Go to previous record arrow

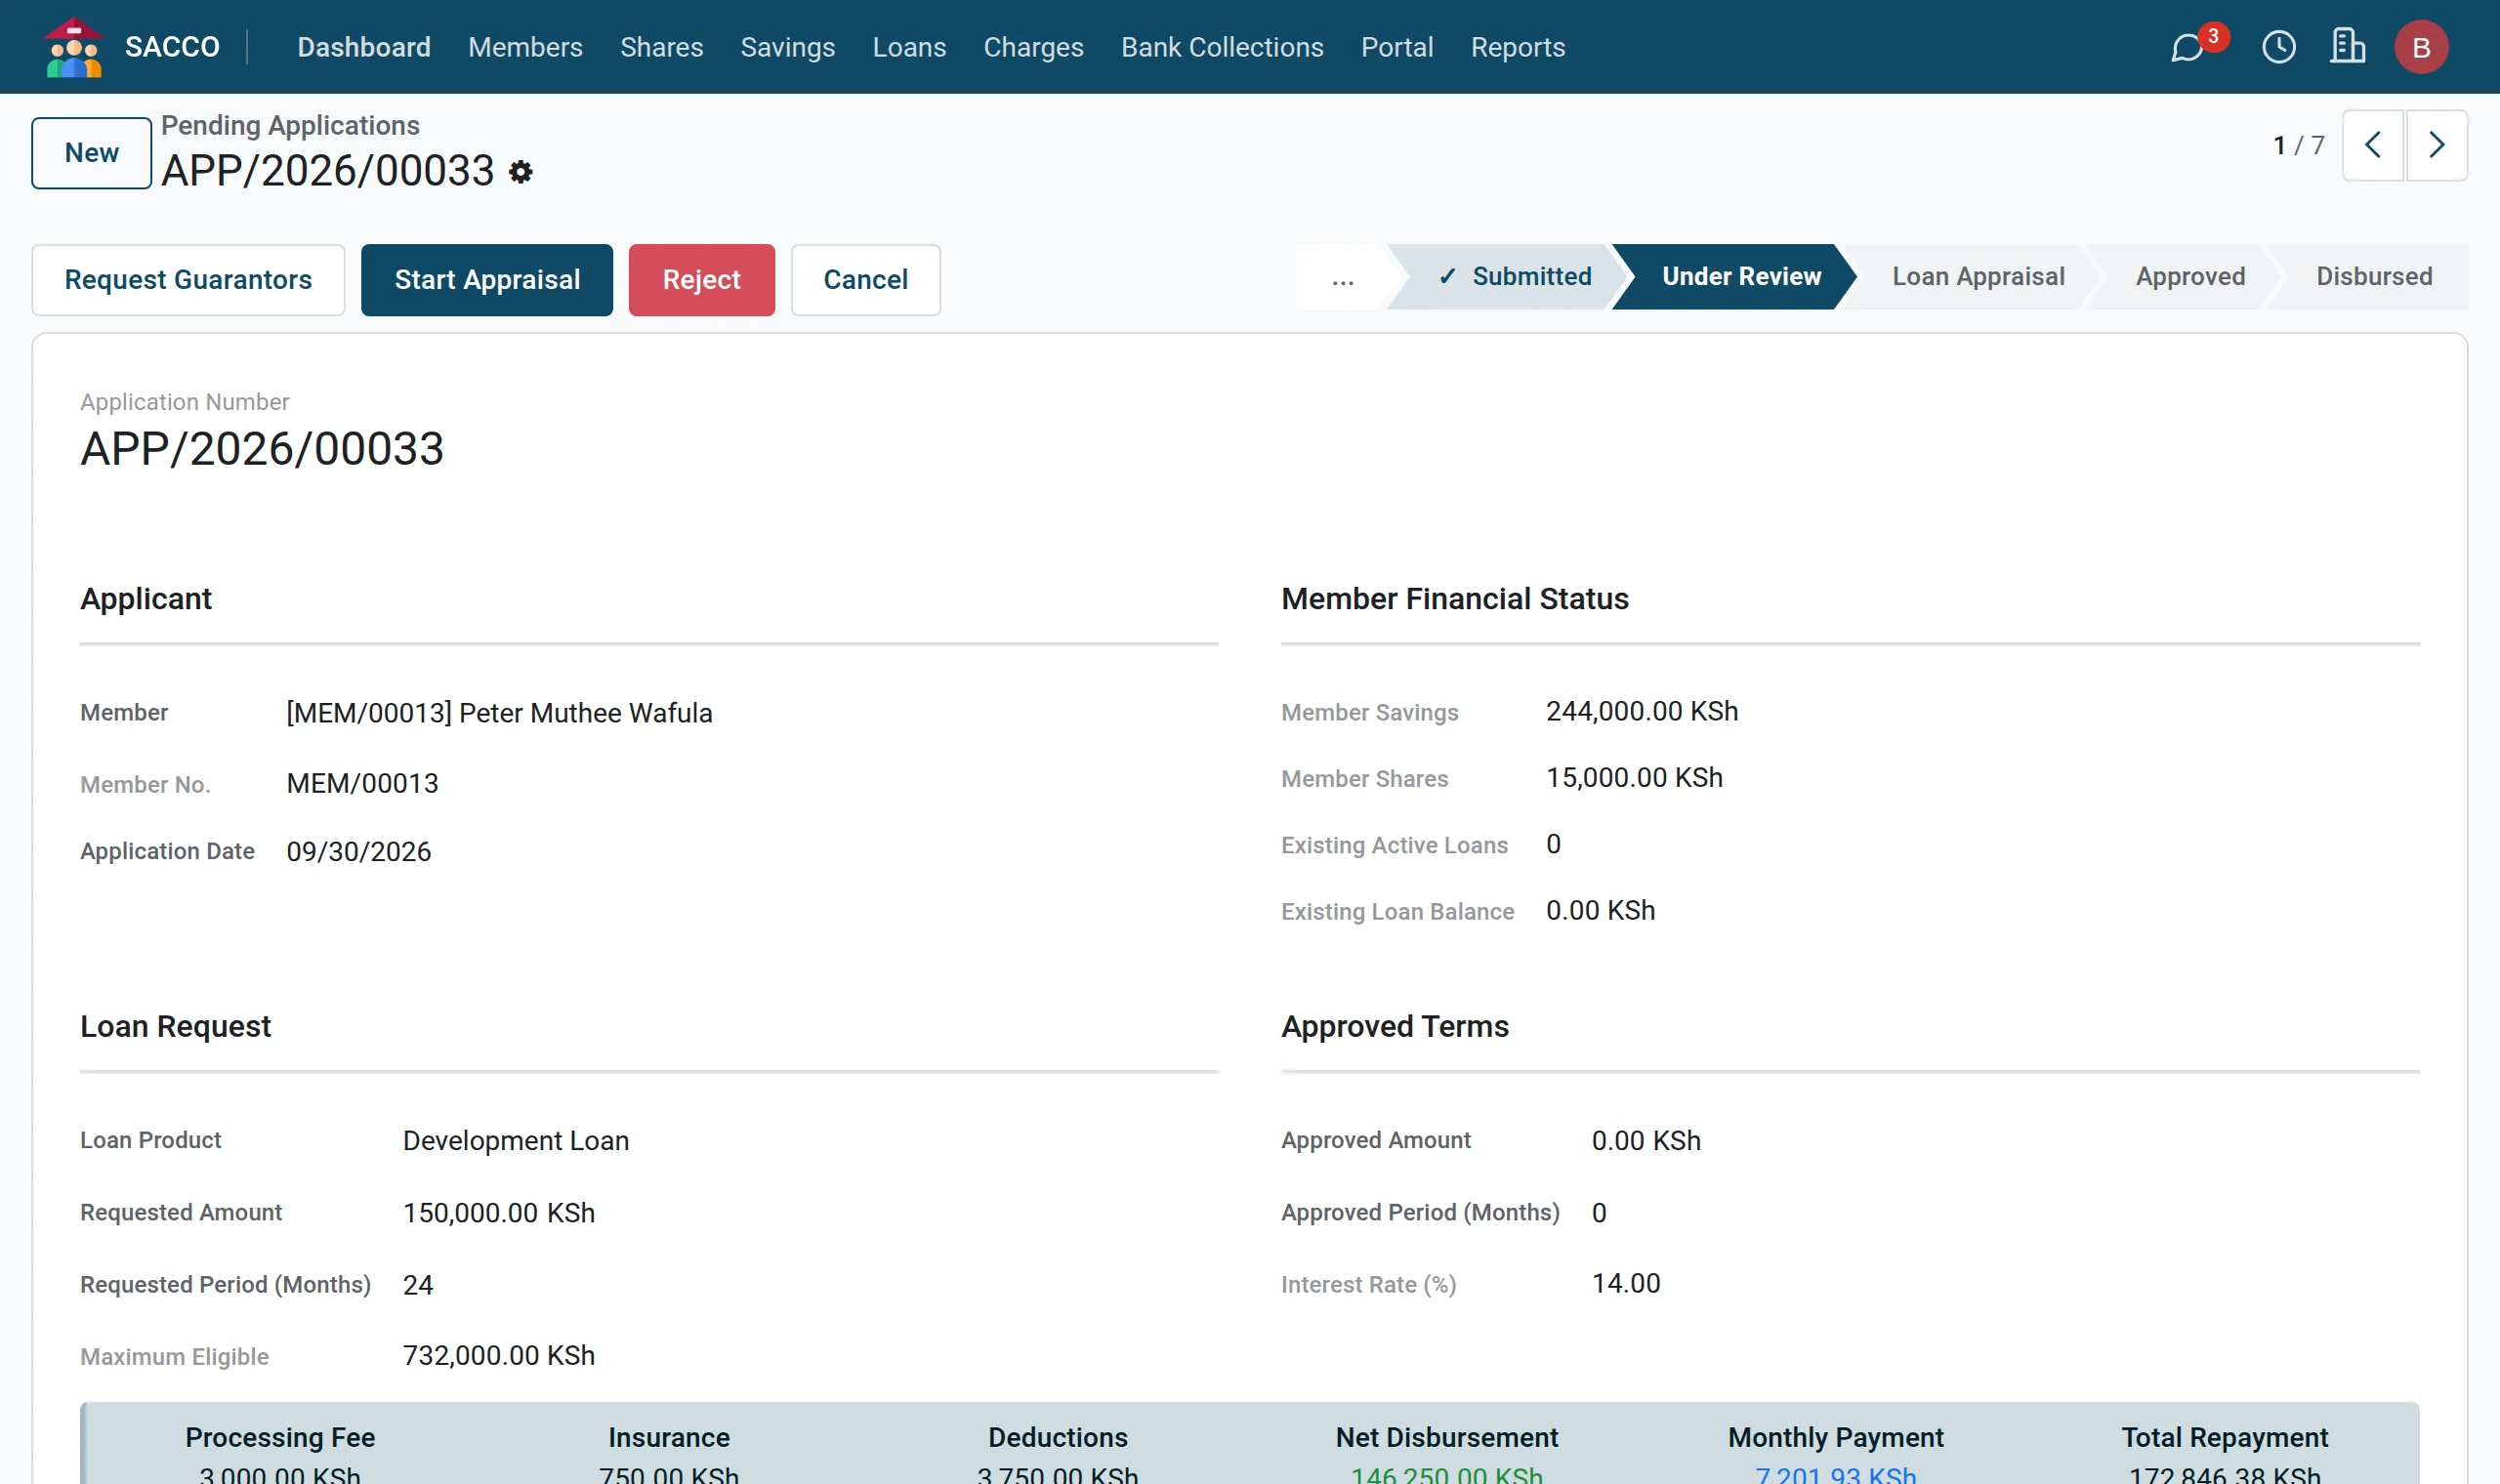tap(2373, 145)
